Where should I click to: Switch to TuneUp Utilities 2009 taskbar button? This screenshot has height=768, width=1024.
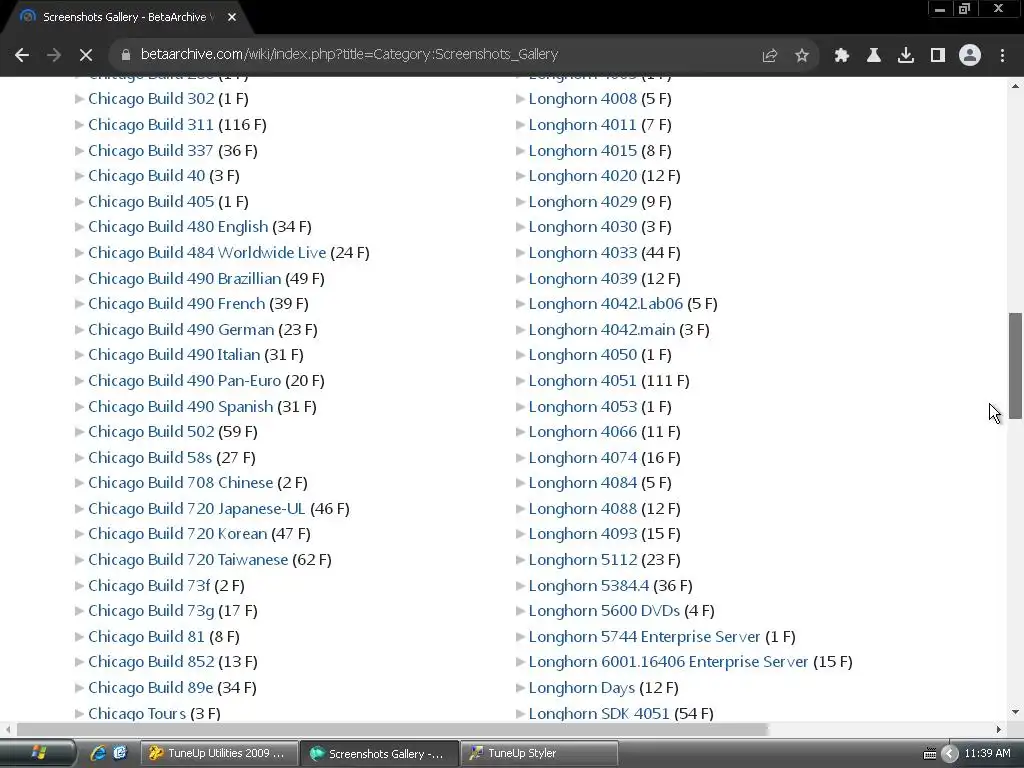coord(219,754)
